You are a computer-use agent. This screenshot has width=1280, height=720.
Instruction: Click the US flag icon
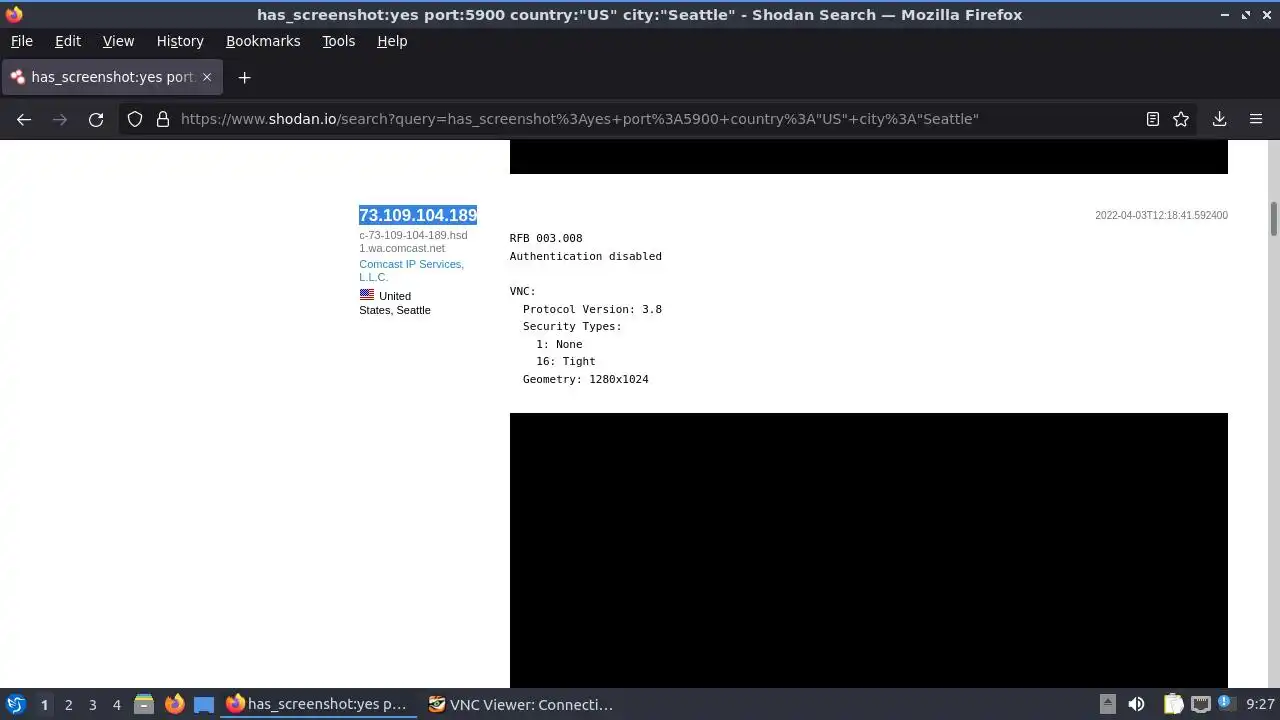[367, 295]
